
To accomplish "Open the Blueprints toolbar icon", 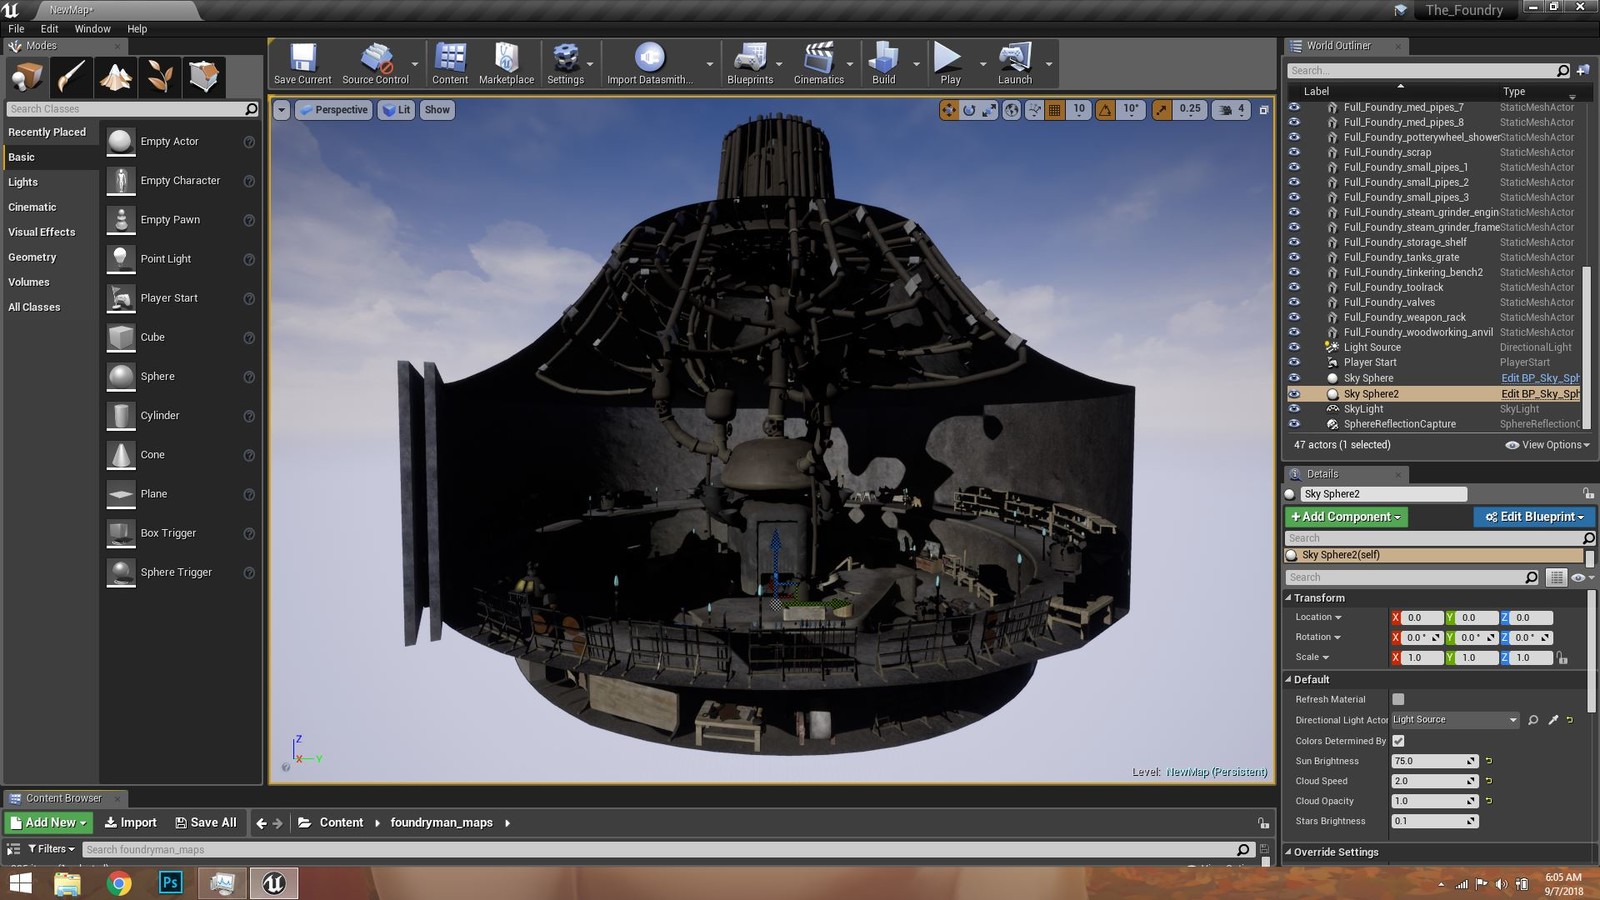I will [x=750, y=57].
